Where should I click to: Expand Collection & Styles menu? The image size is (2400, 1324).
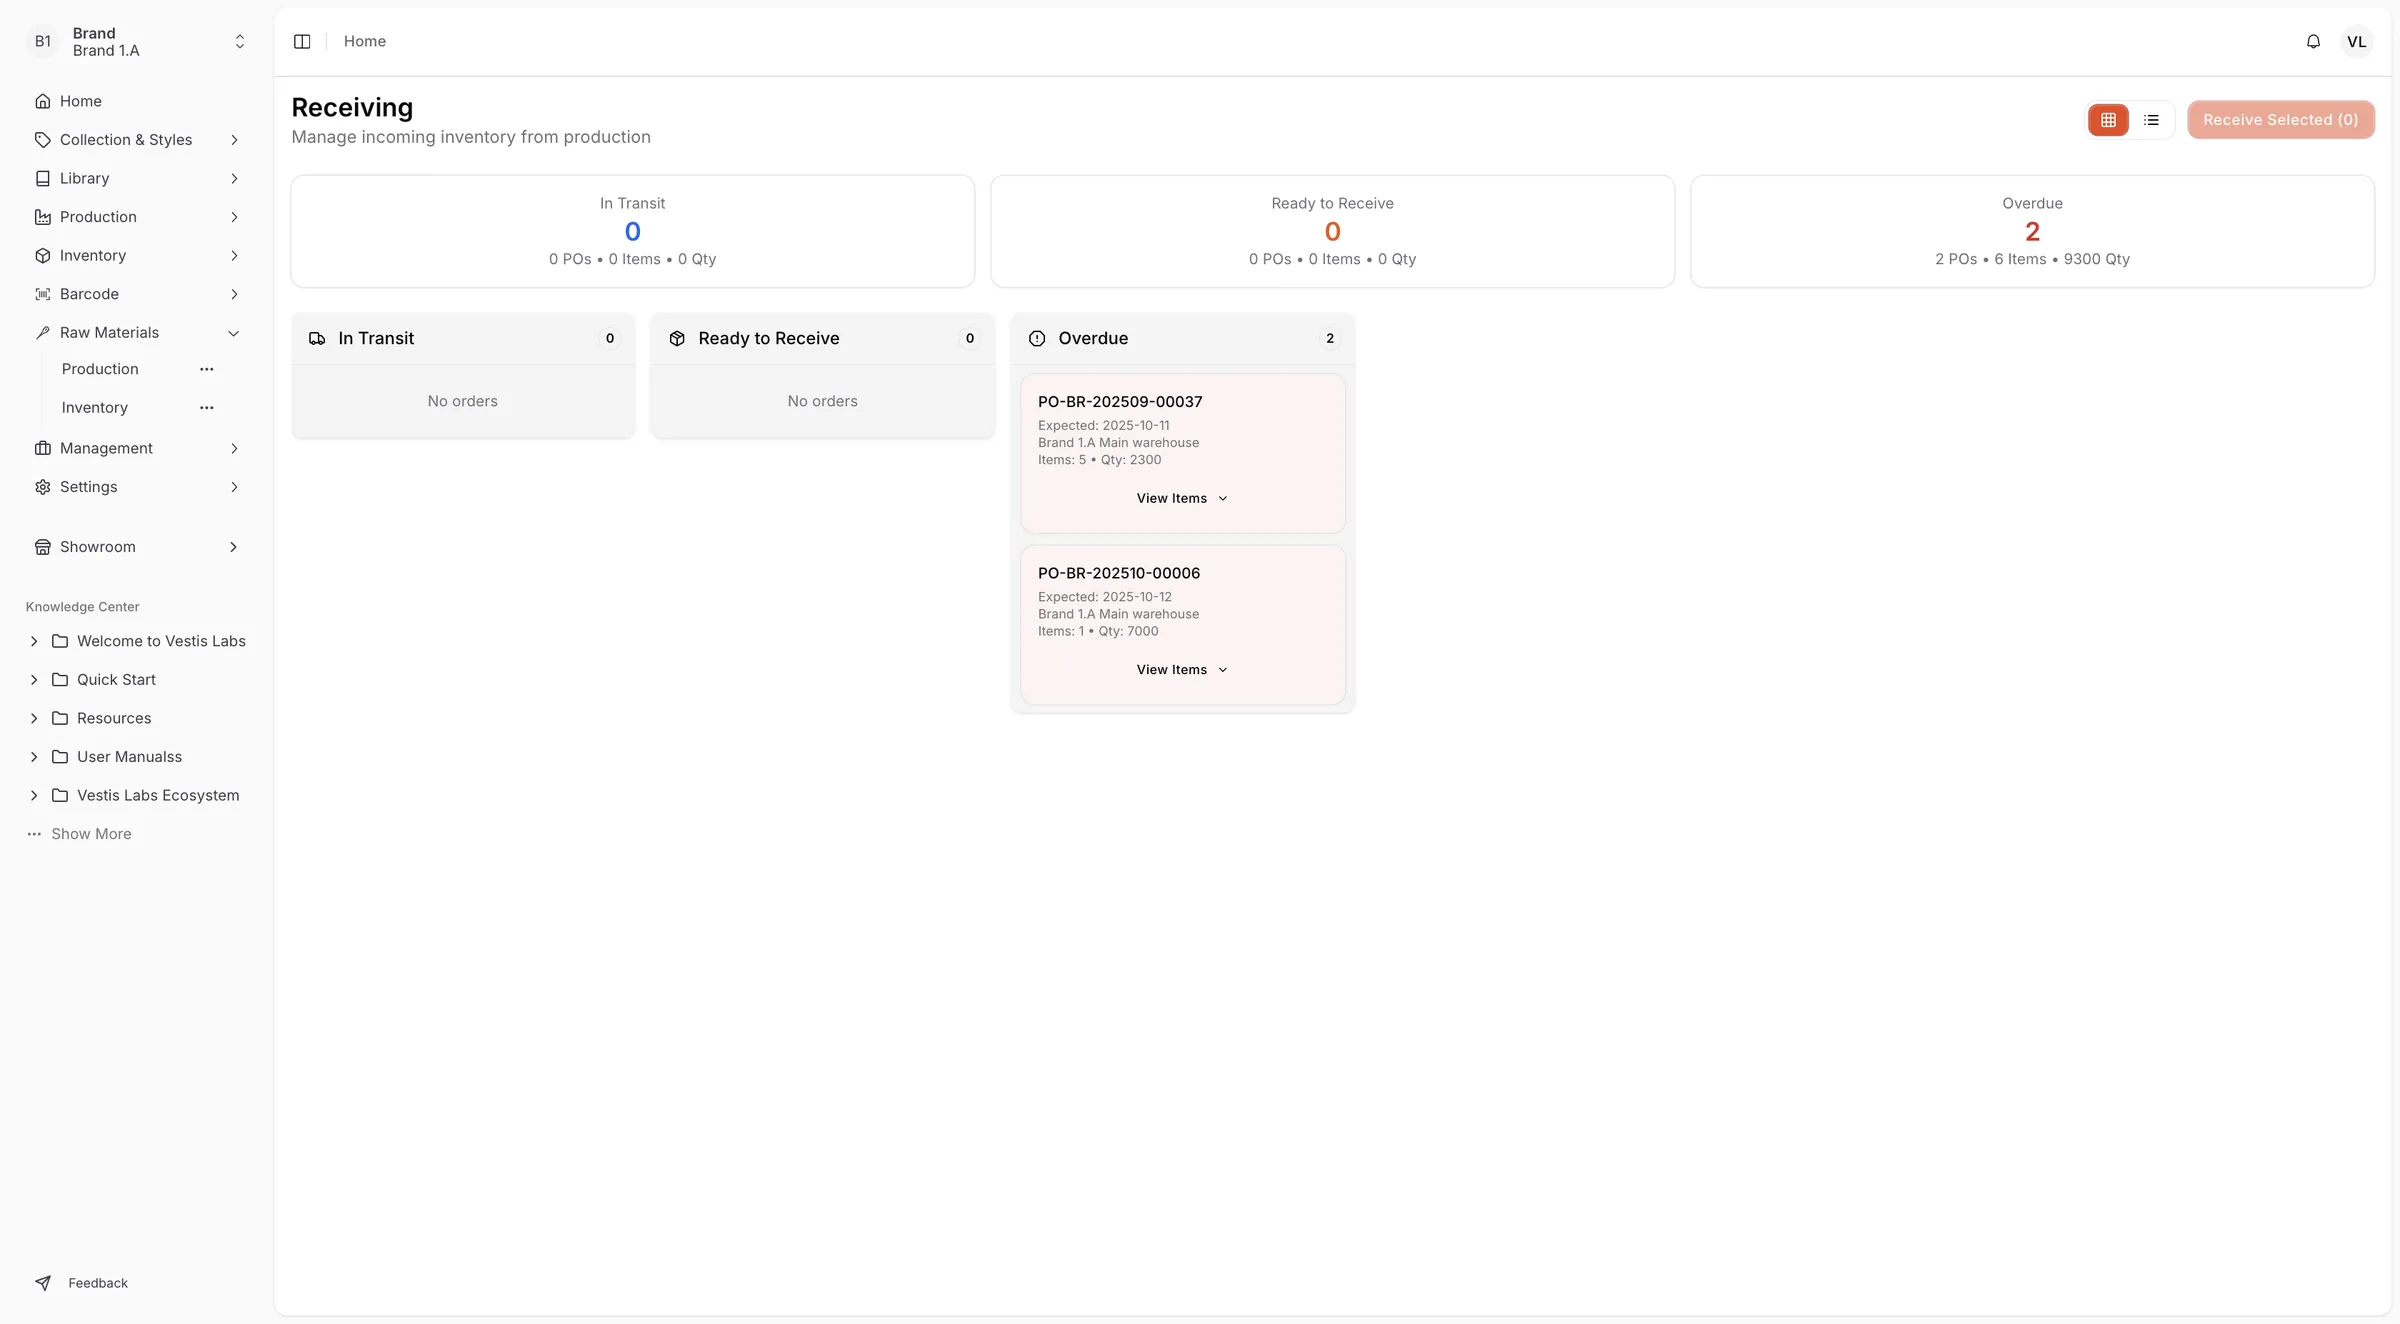(137, 140)
